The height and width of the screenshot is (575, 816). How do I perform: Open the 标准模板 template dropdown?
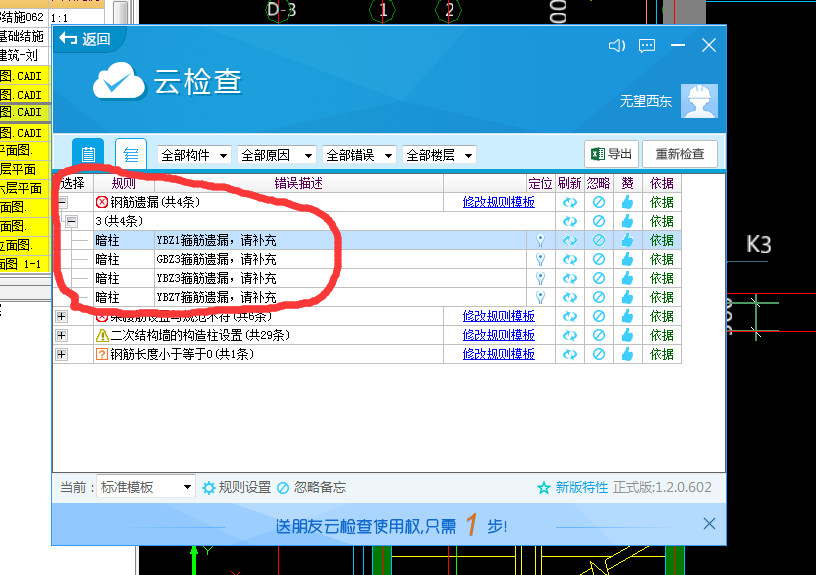point(146,487)
